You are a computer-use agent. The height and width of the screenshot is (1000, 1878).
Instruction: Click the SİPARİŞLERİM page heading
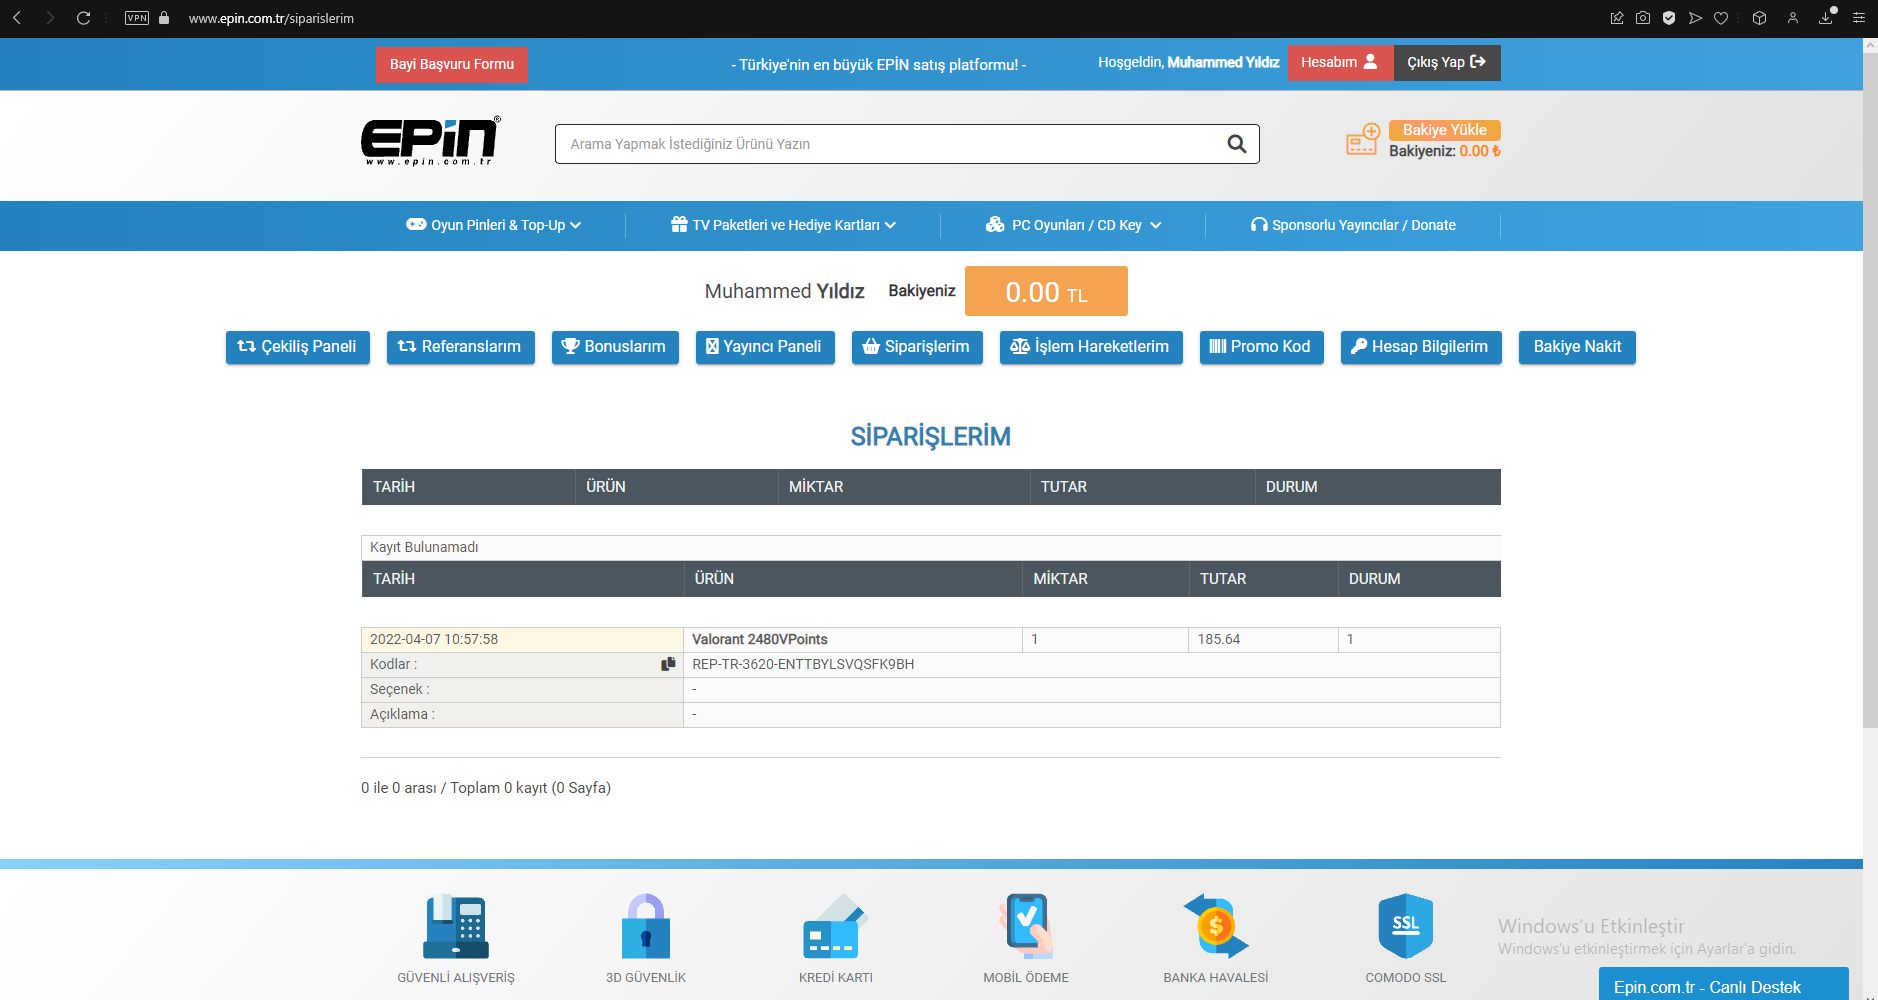tap(931, 437)
